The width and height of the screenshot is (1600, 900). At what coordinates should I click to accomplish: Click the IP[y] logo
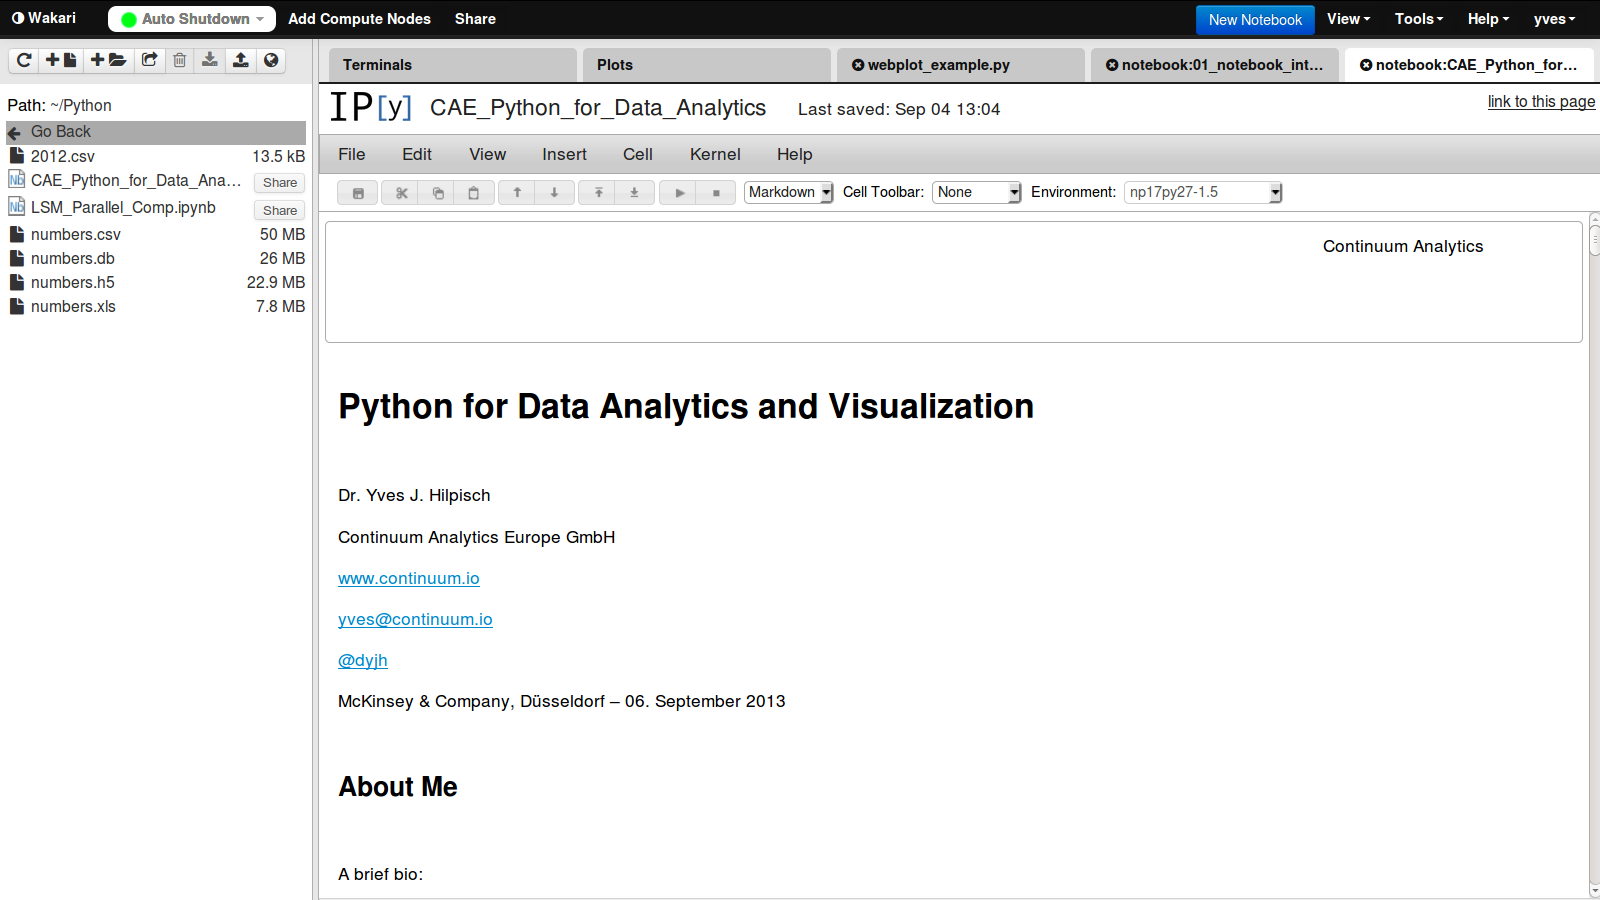coord(371,106)
